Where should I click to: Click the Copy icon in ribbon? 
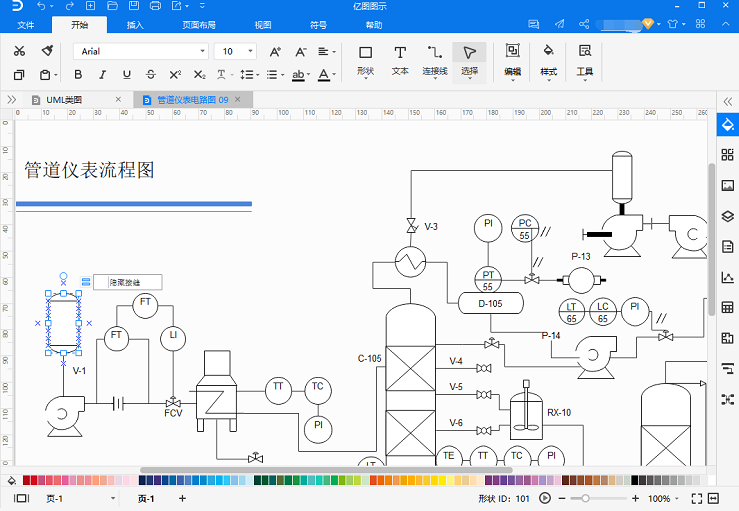(x=19, y=74)
